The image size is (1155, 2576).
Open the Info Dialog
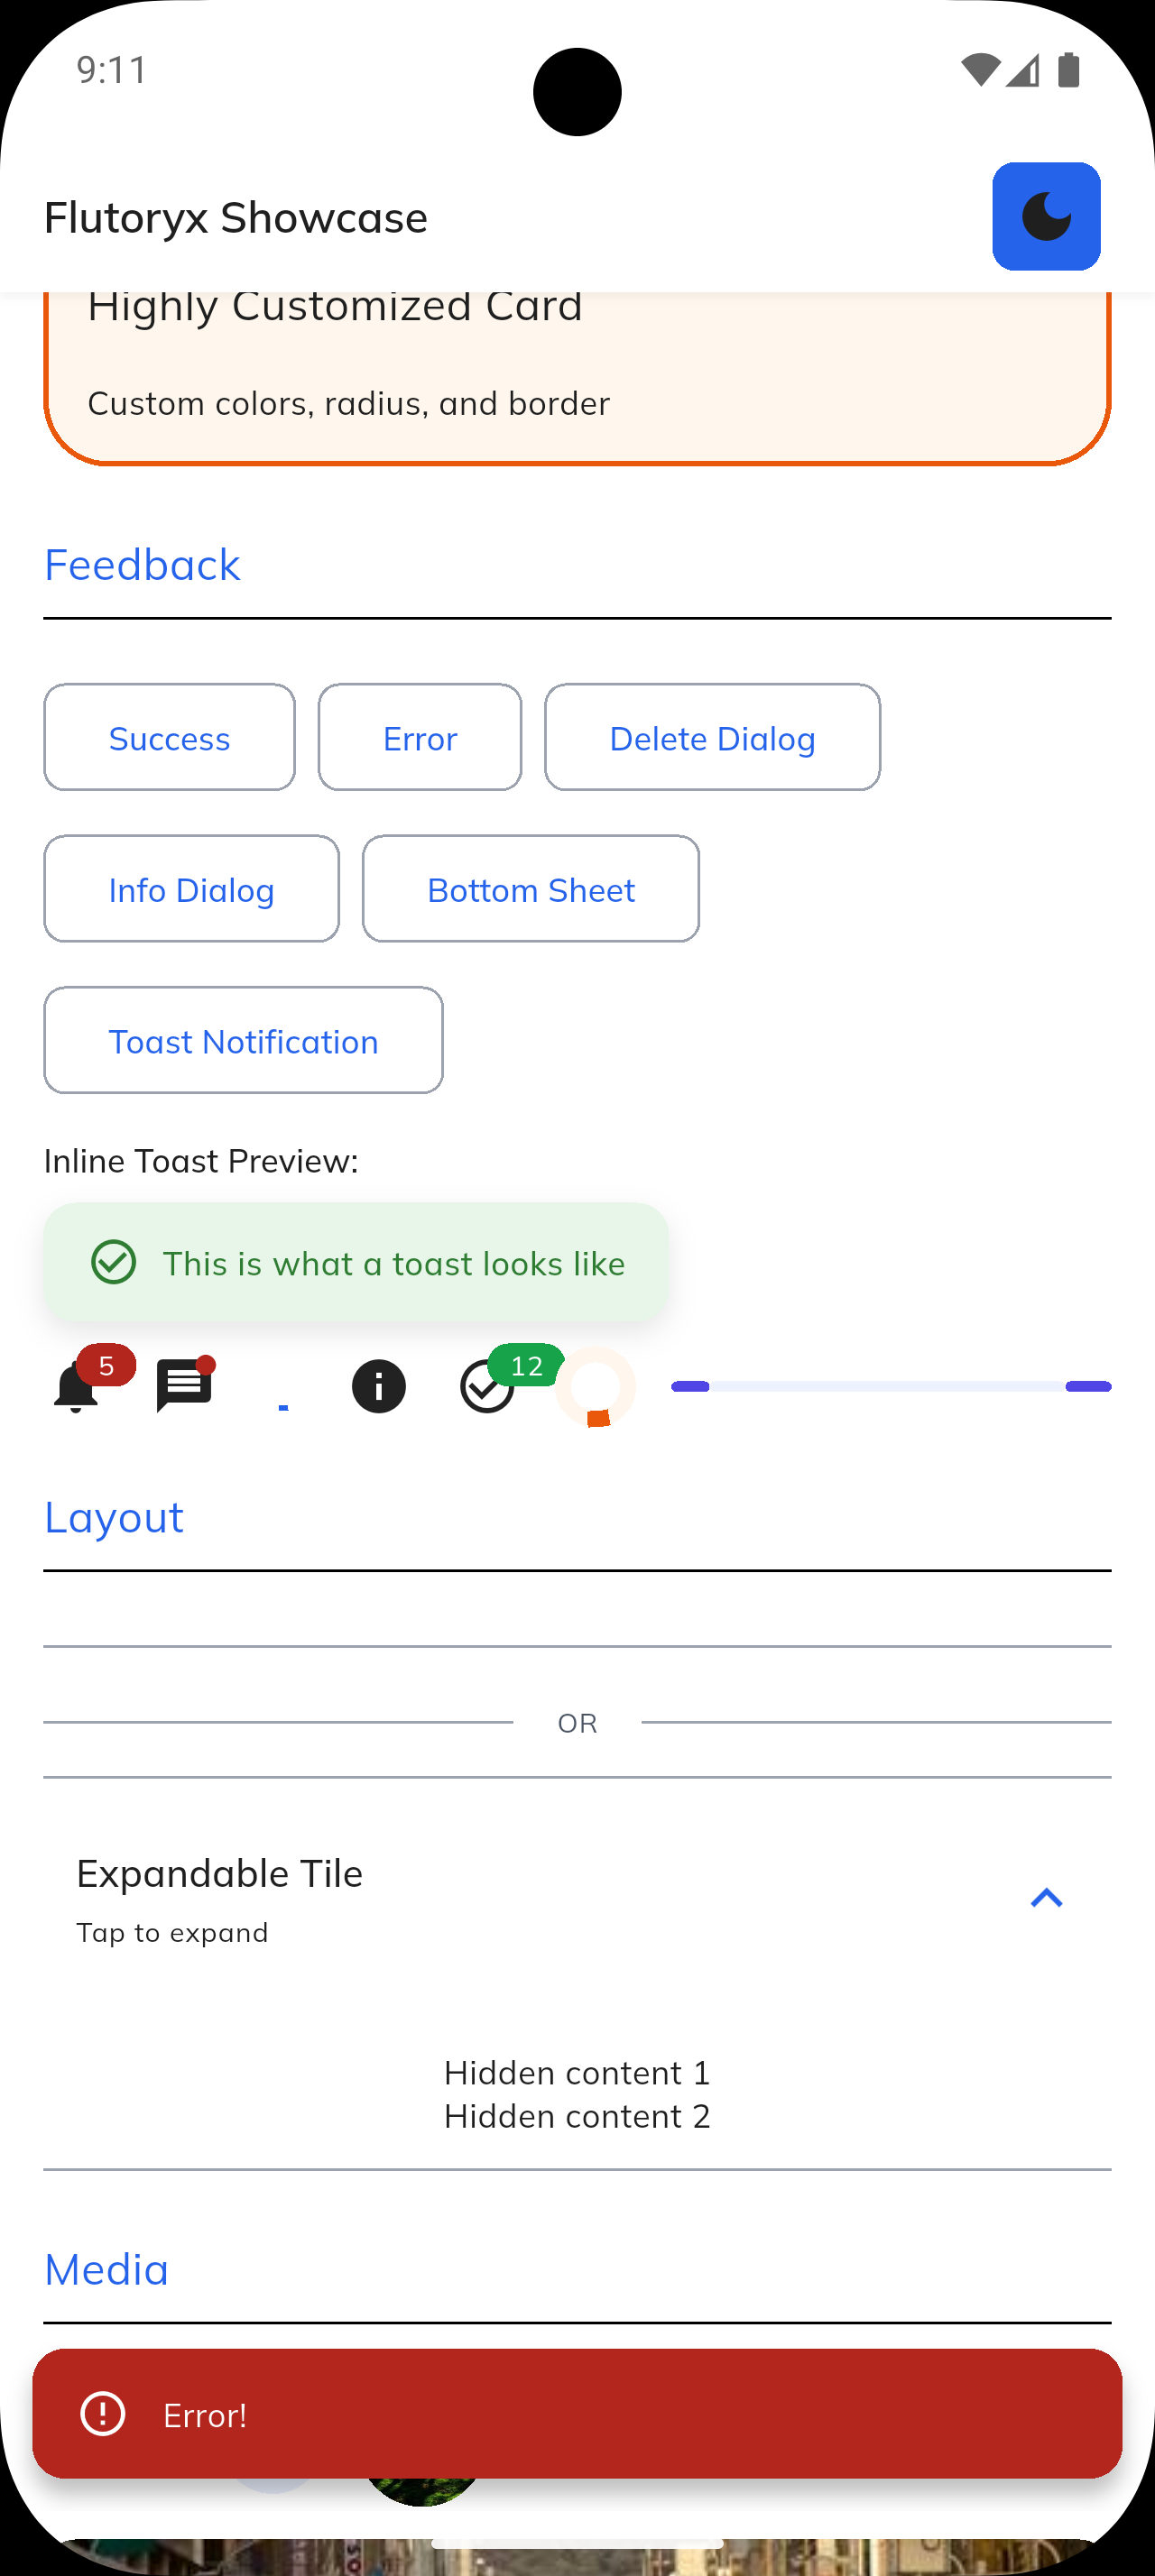coord(191,888)
